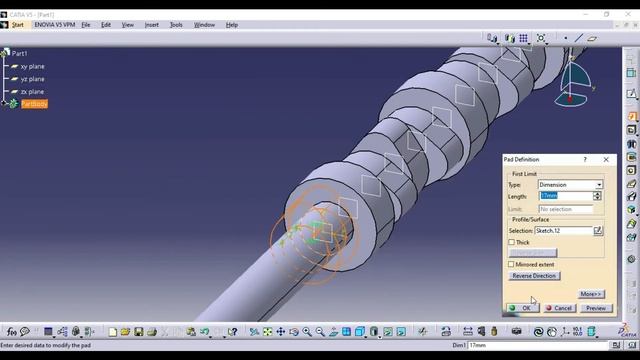Click the axis system icon in the bottom toolbar
This screenshot has width=640, height=360.
tap(565, 332)
